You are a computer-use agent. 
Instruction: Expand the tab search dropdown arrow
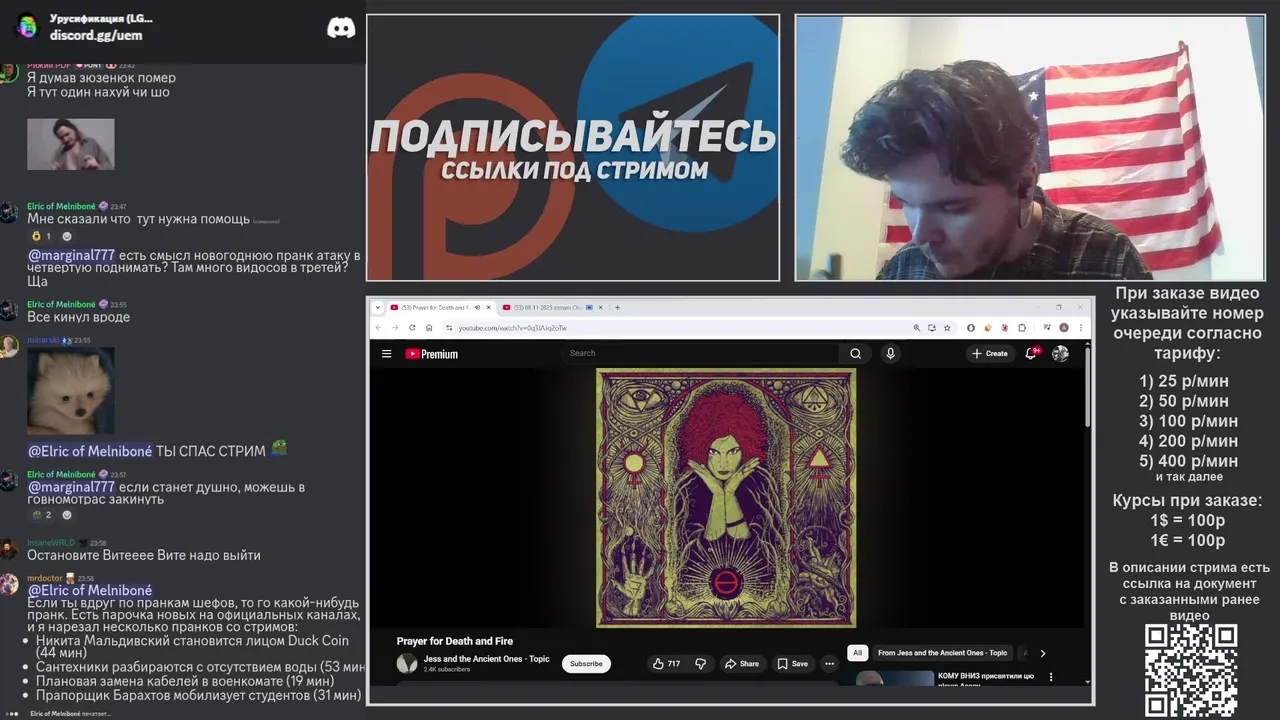point(378,307)
